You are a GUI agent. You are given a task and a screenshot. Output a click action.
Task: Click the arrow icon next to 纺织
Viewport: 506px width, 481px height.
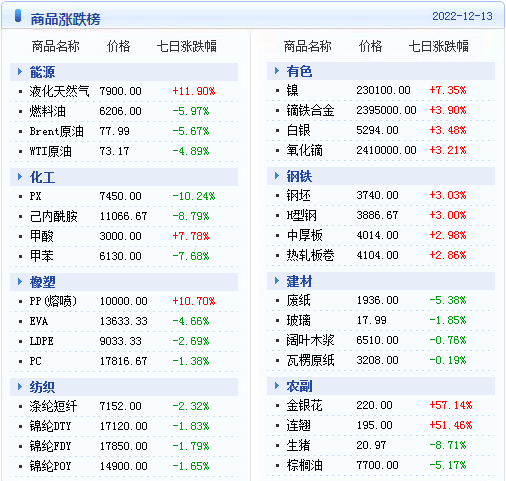point(20,386)
